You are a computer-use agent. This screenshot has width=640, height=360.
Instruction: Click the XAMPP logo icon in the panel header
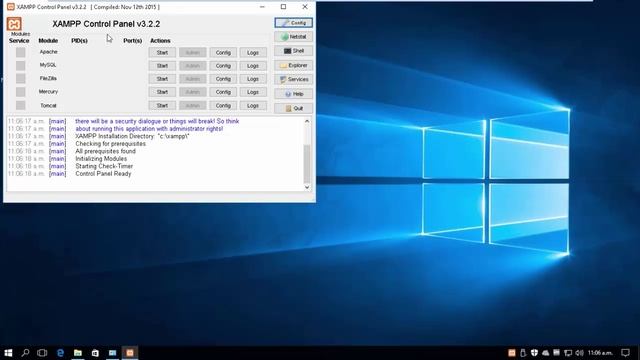pos(14,24)
